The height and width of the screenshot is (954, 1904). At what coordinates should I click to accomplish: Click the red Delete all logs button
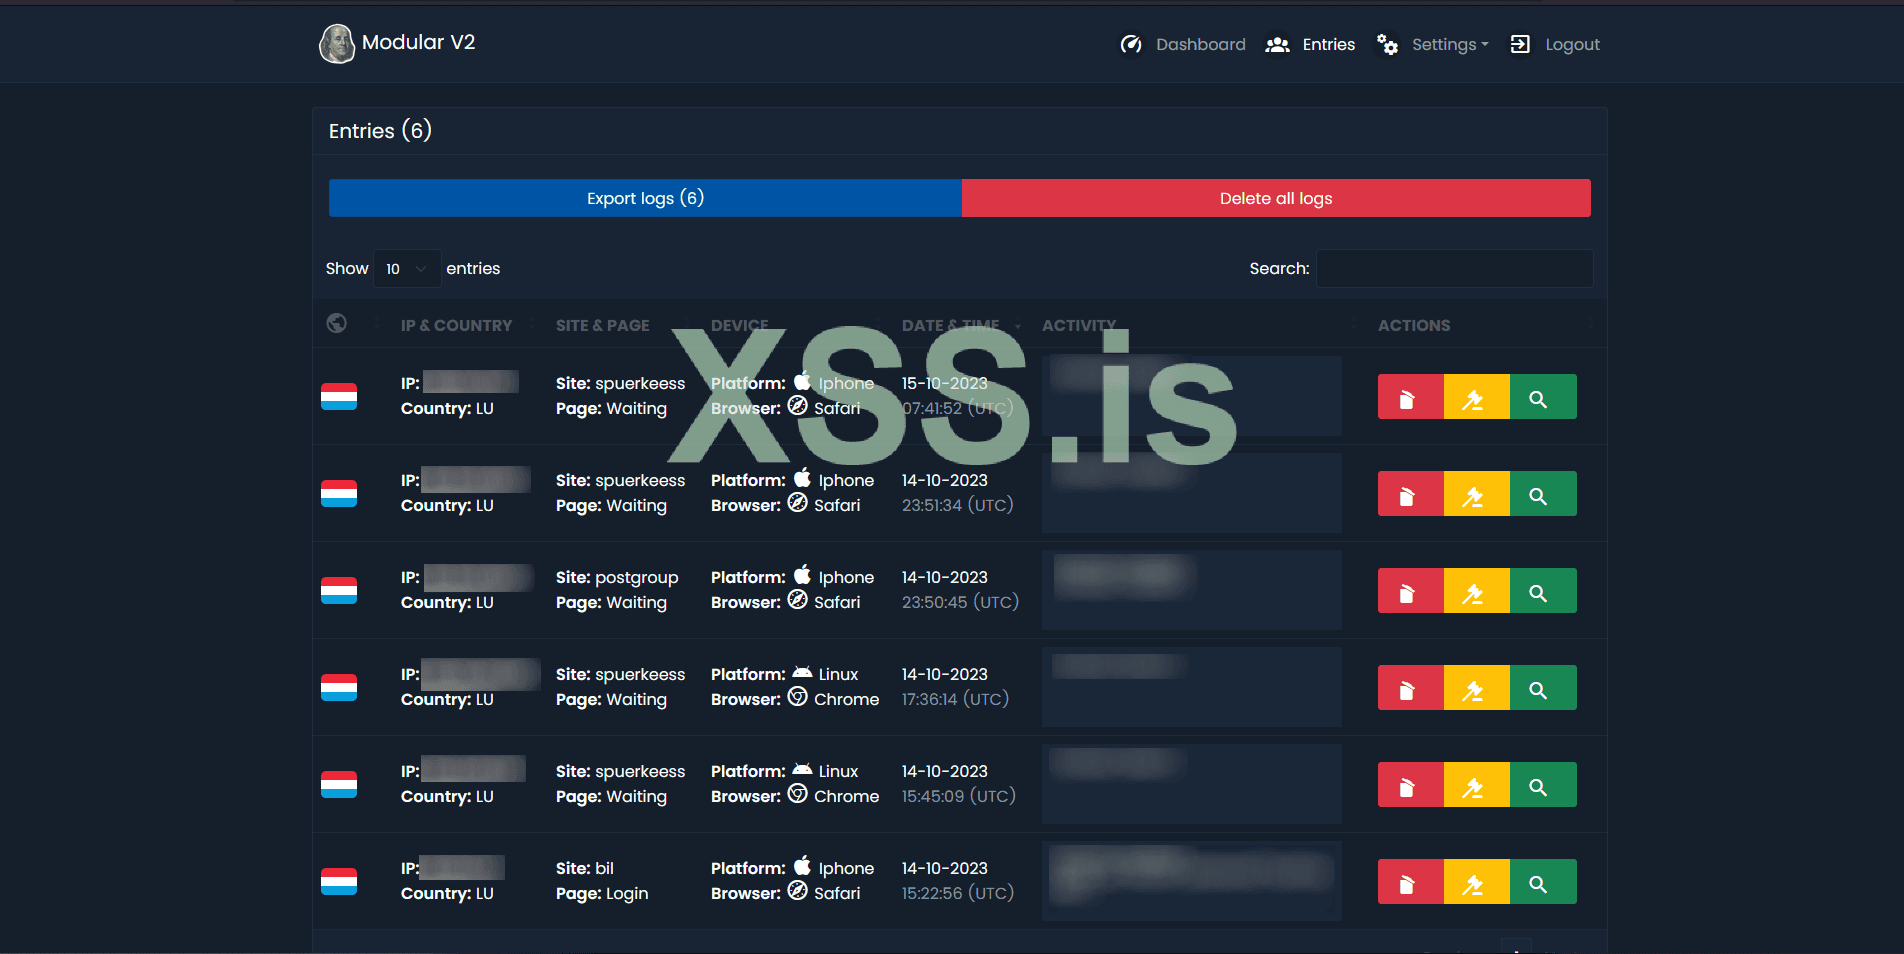pos(1275,198)
